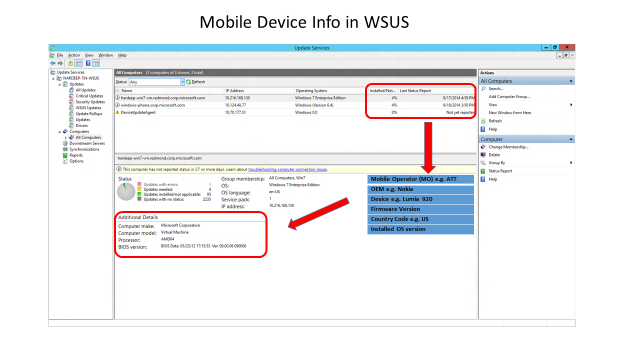Viewport: 640px width, 360px height.
Task: Open the Help menu in the menu bar
Action: coord(122,55)
